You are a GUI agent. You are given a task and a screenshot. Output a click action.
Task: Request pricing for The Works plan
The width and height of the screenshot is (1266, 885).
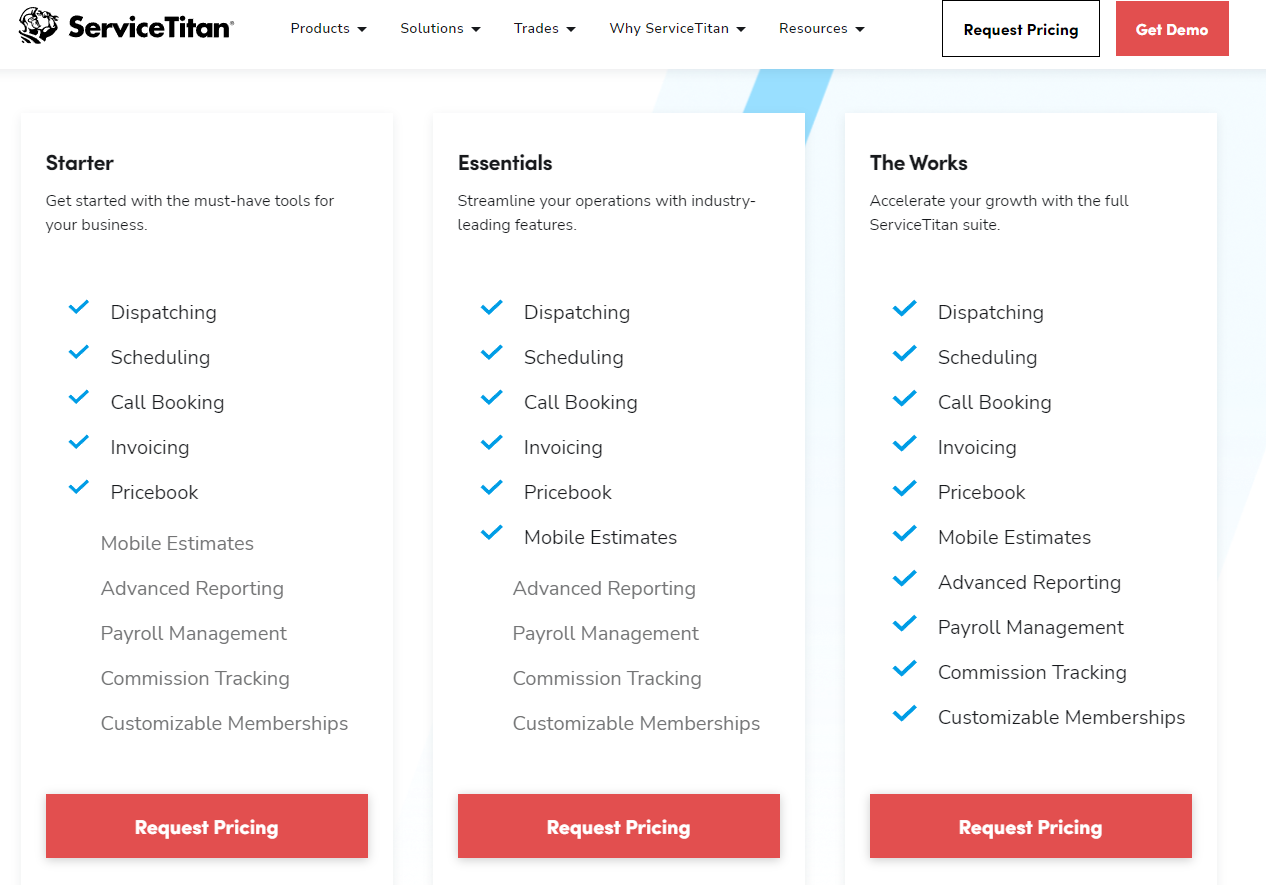point(1030,826)
